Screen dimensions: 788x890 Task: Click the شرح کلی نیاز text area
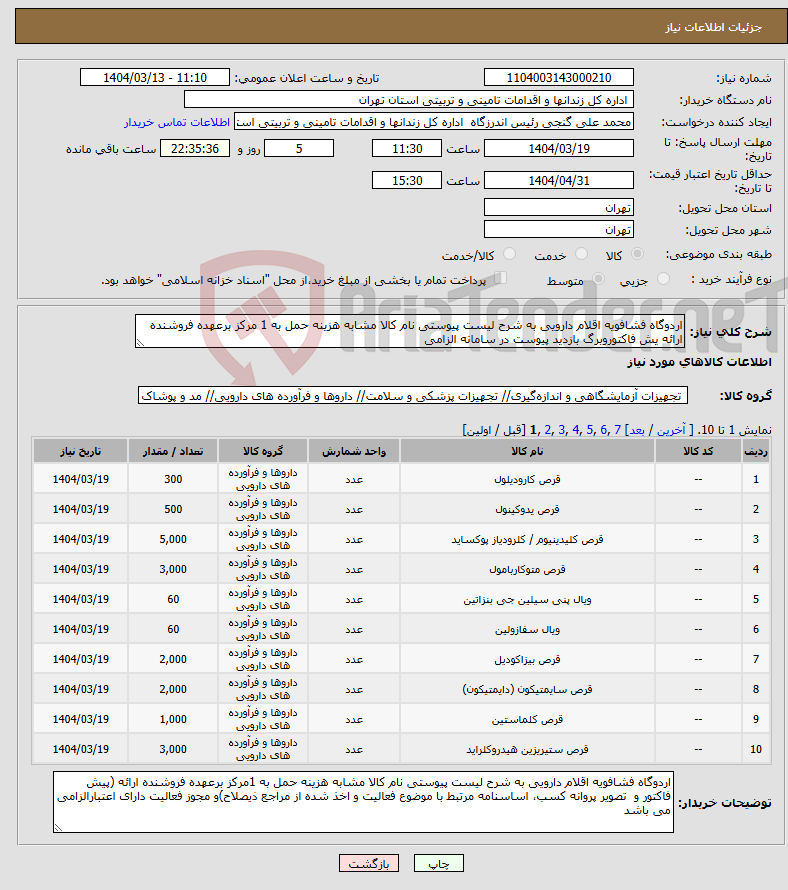point(409,331)
